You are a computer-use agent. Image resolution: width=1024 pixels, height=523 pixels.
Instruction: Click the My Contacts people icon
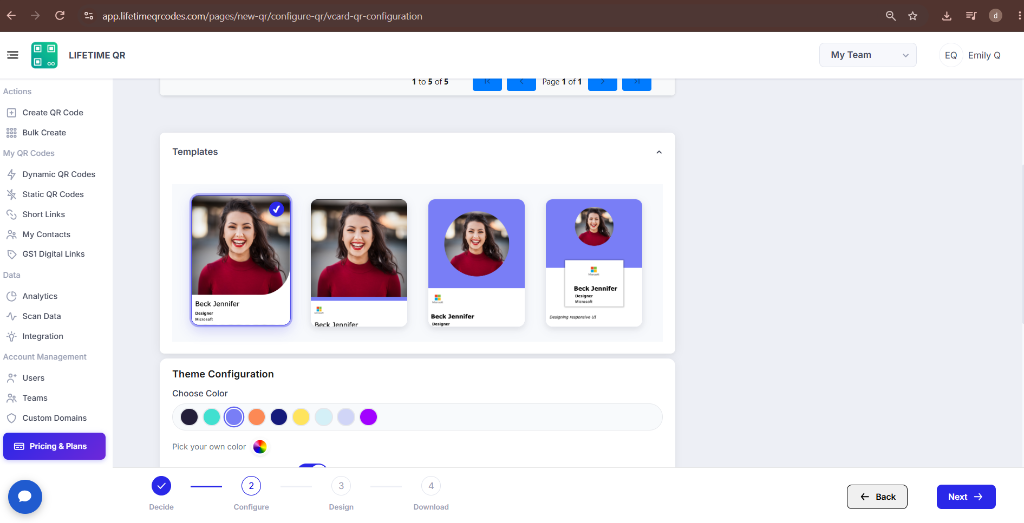tap(11, 234)
